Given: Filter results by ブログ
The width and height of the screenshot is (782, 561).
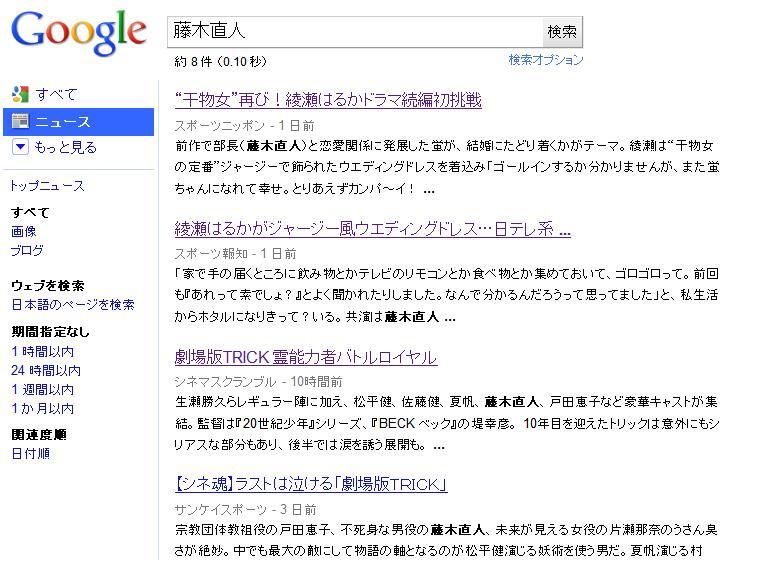Looking at the screenshot, I should pyautogui.click(x=27, y=250).
